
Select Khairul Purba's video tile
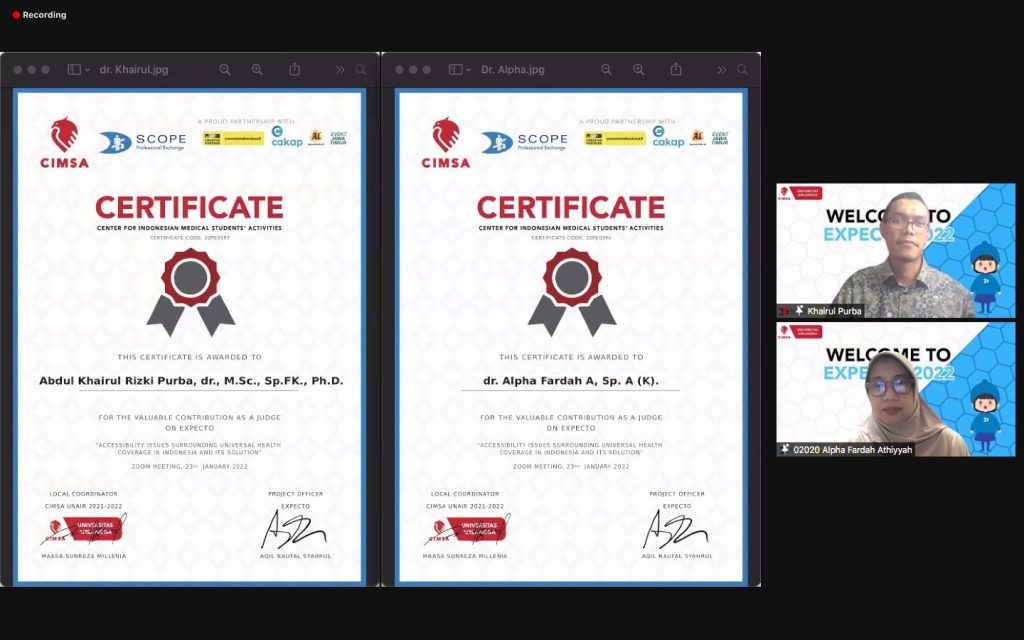(895, 250)
